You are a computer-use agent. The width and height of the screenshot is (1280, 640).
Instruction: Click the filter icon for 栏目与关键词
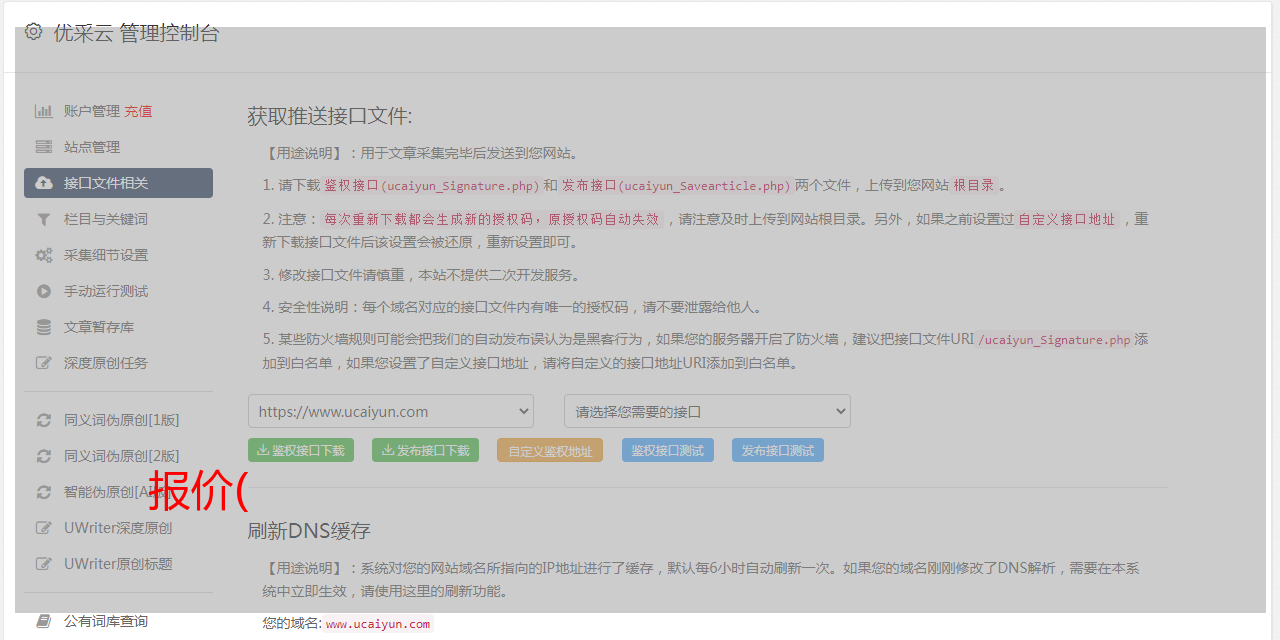point(44,219)
